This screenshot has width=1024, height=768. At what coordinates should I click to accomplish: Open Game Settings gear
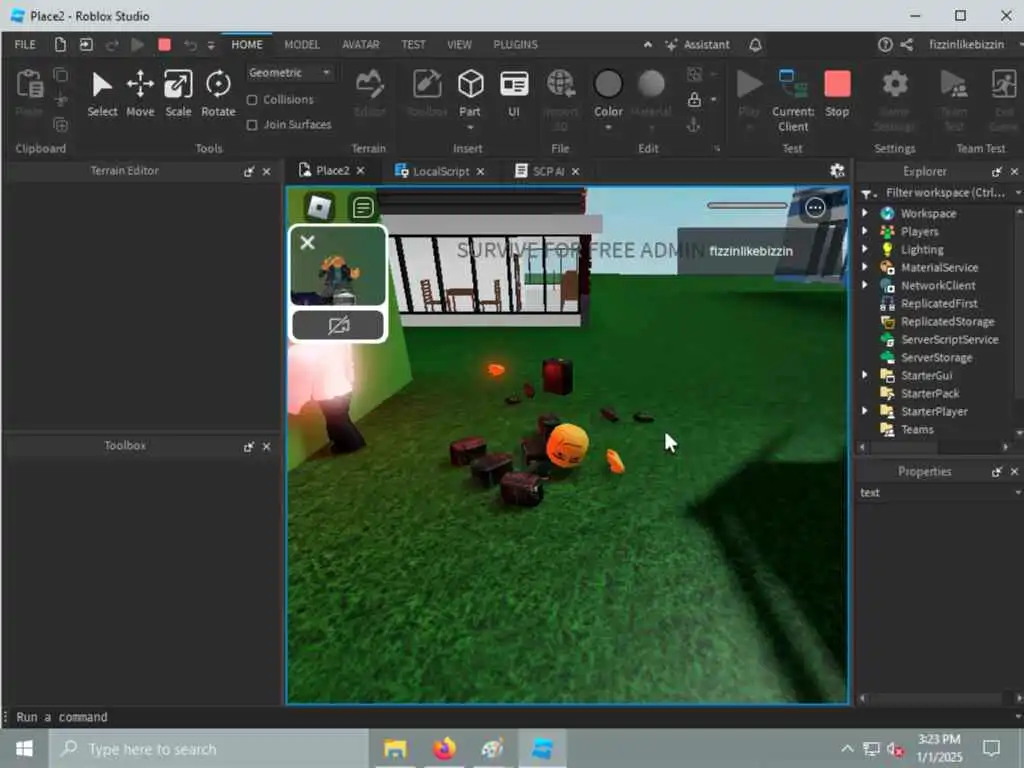click(x=895, y=99)
